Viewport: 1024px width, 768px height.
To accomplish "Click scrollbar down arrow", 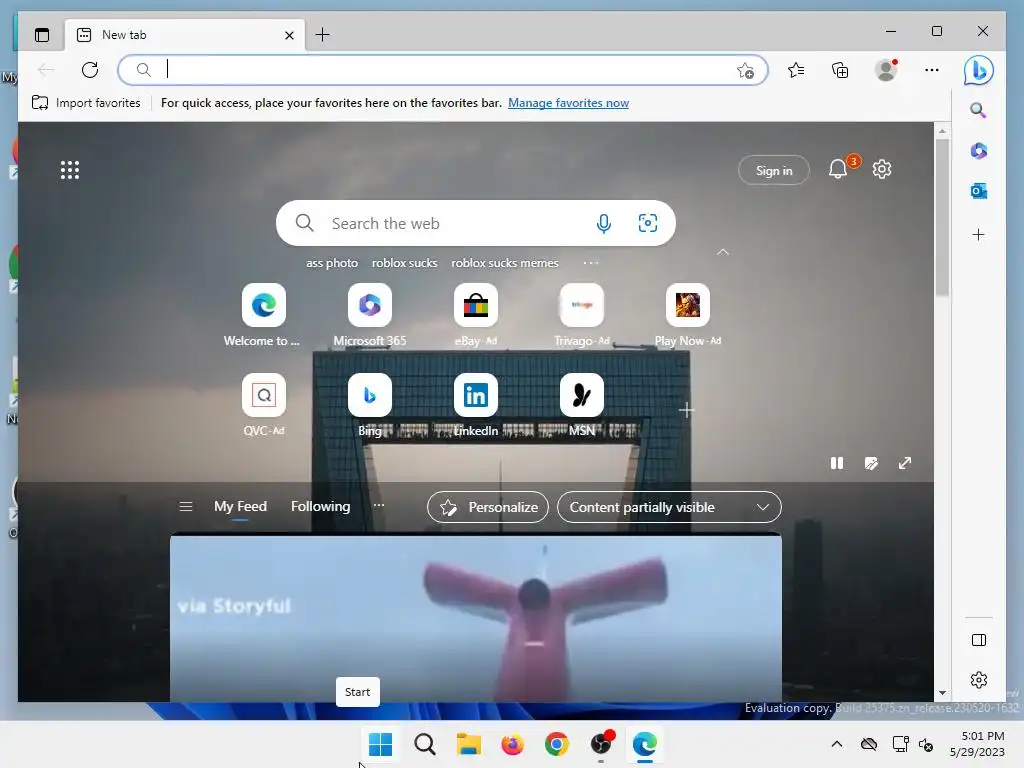I will 942,693.
